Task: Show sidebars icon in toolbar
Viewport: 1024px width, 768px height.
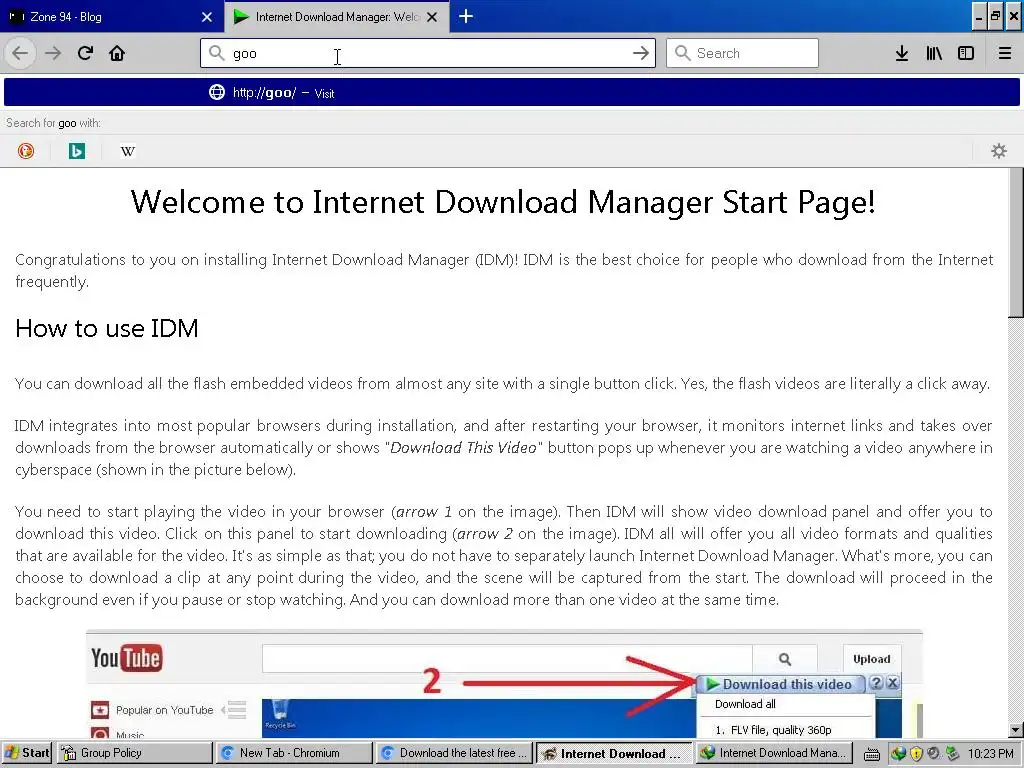Action: point(966,53)
